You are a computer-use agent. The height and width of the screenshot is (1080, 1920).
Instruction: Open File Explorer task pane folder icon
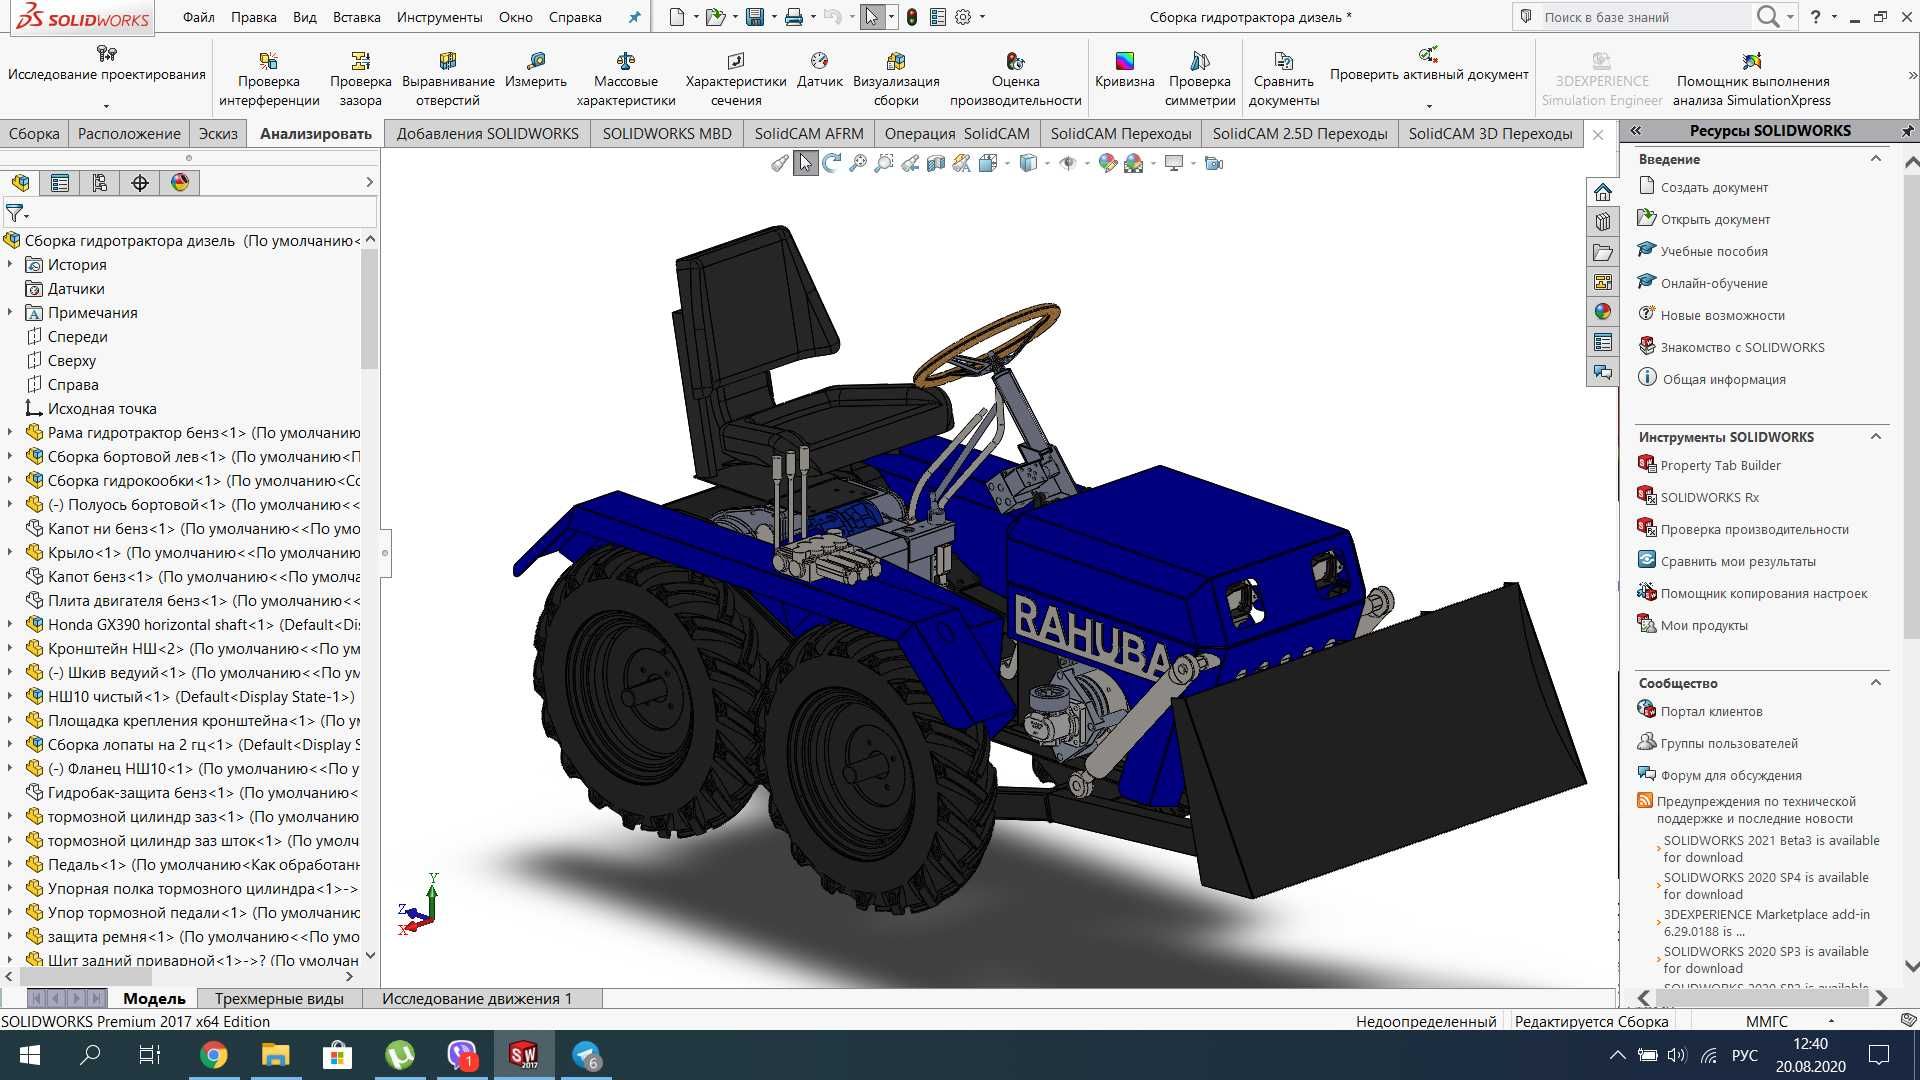pyautogui.click(x=1603, y=252)
